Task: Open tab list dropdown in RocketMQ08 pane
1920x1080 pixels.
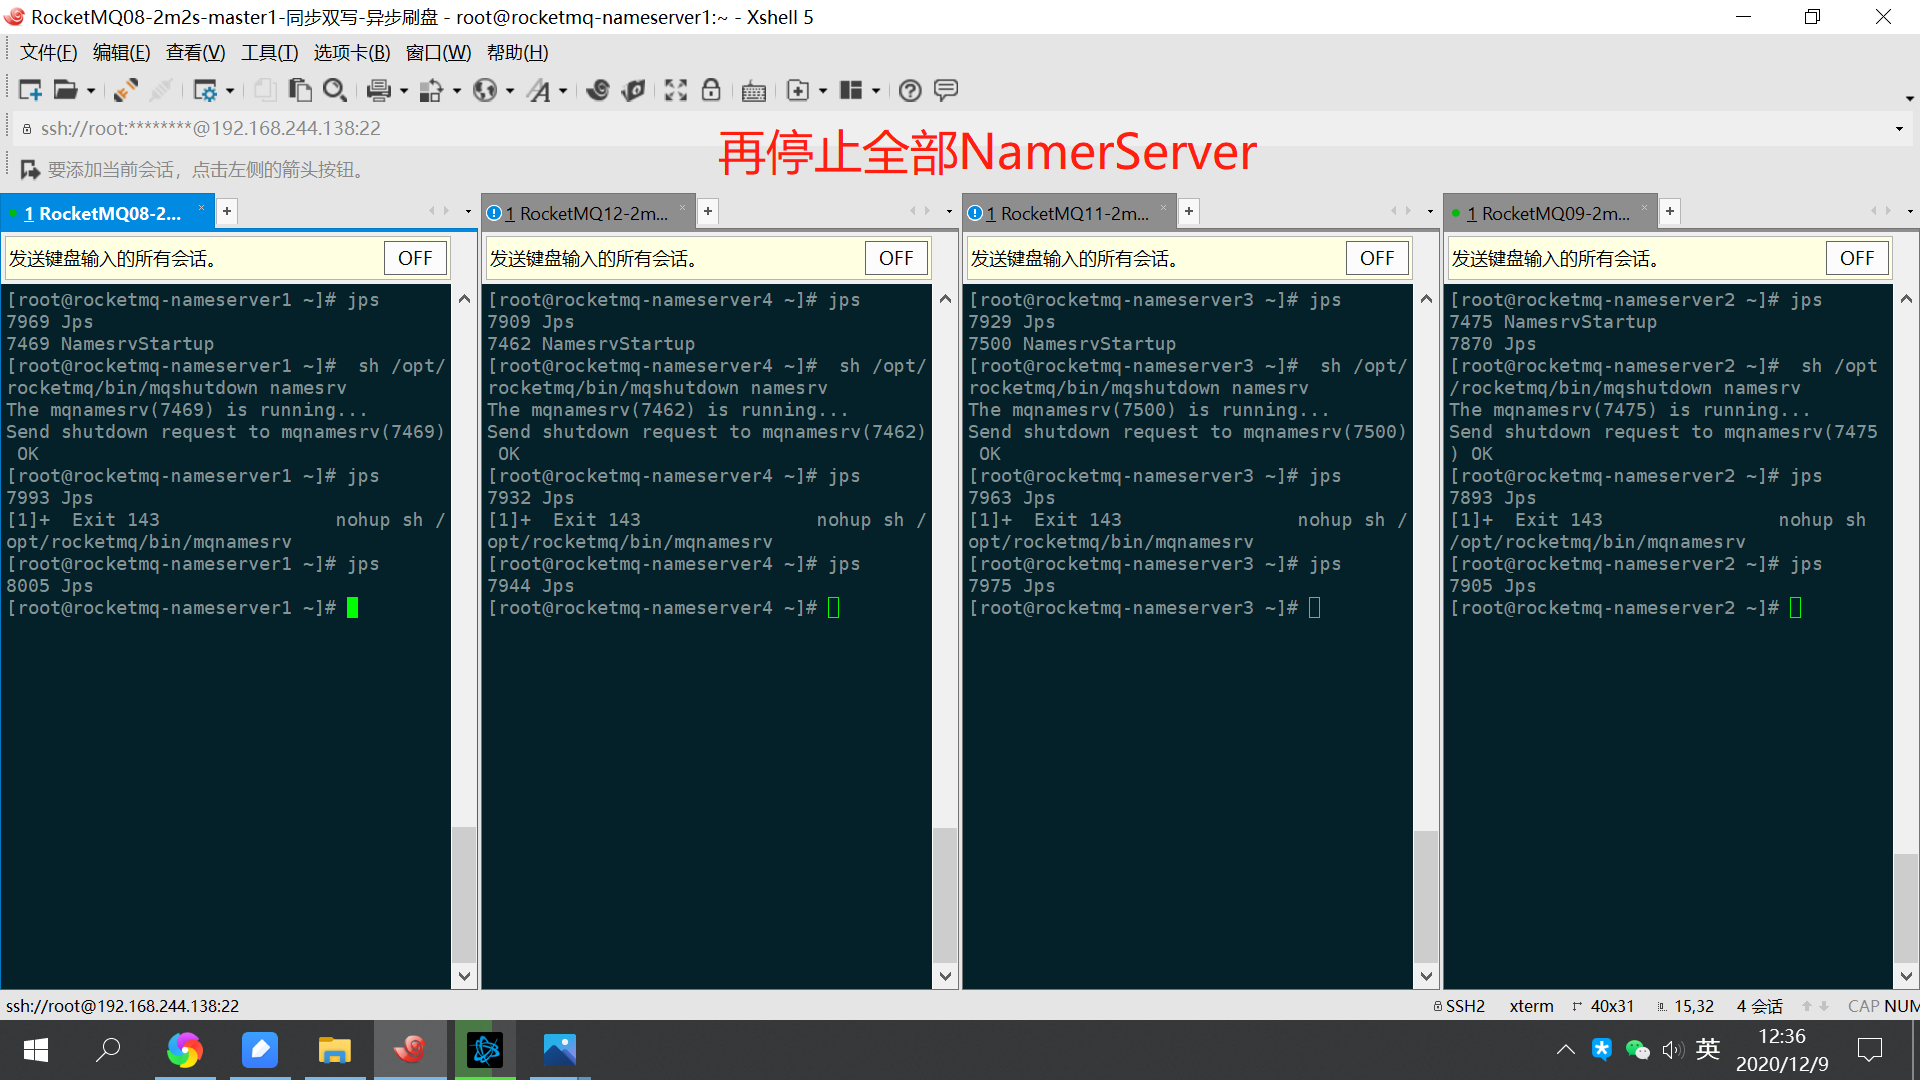Action: (x=468, y=211)
